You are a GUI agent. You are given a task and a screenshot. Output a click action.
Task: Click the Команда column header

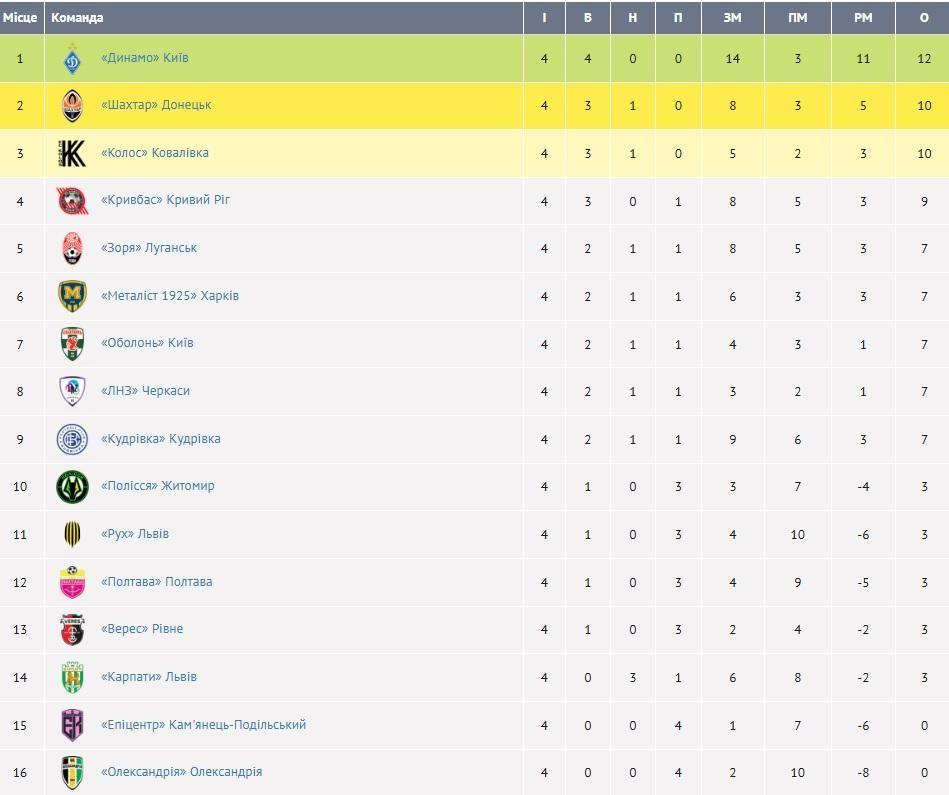pos(77,18)
